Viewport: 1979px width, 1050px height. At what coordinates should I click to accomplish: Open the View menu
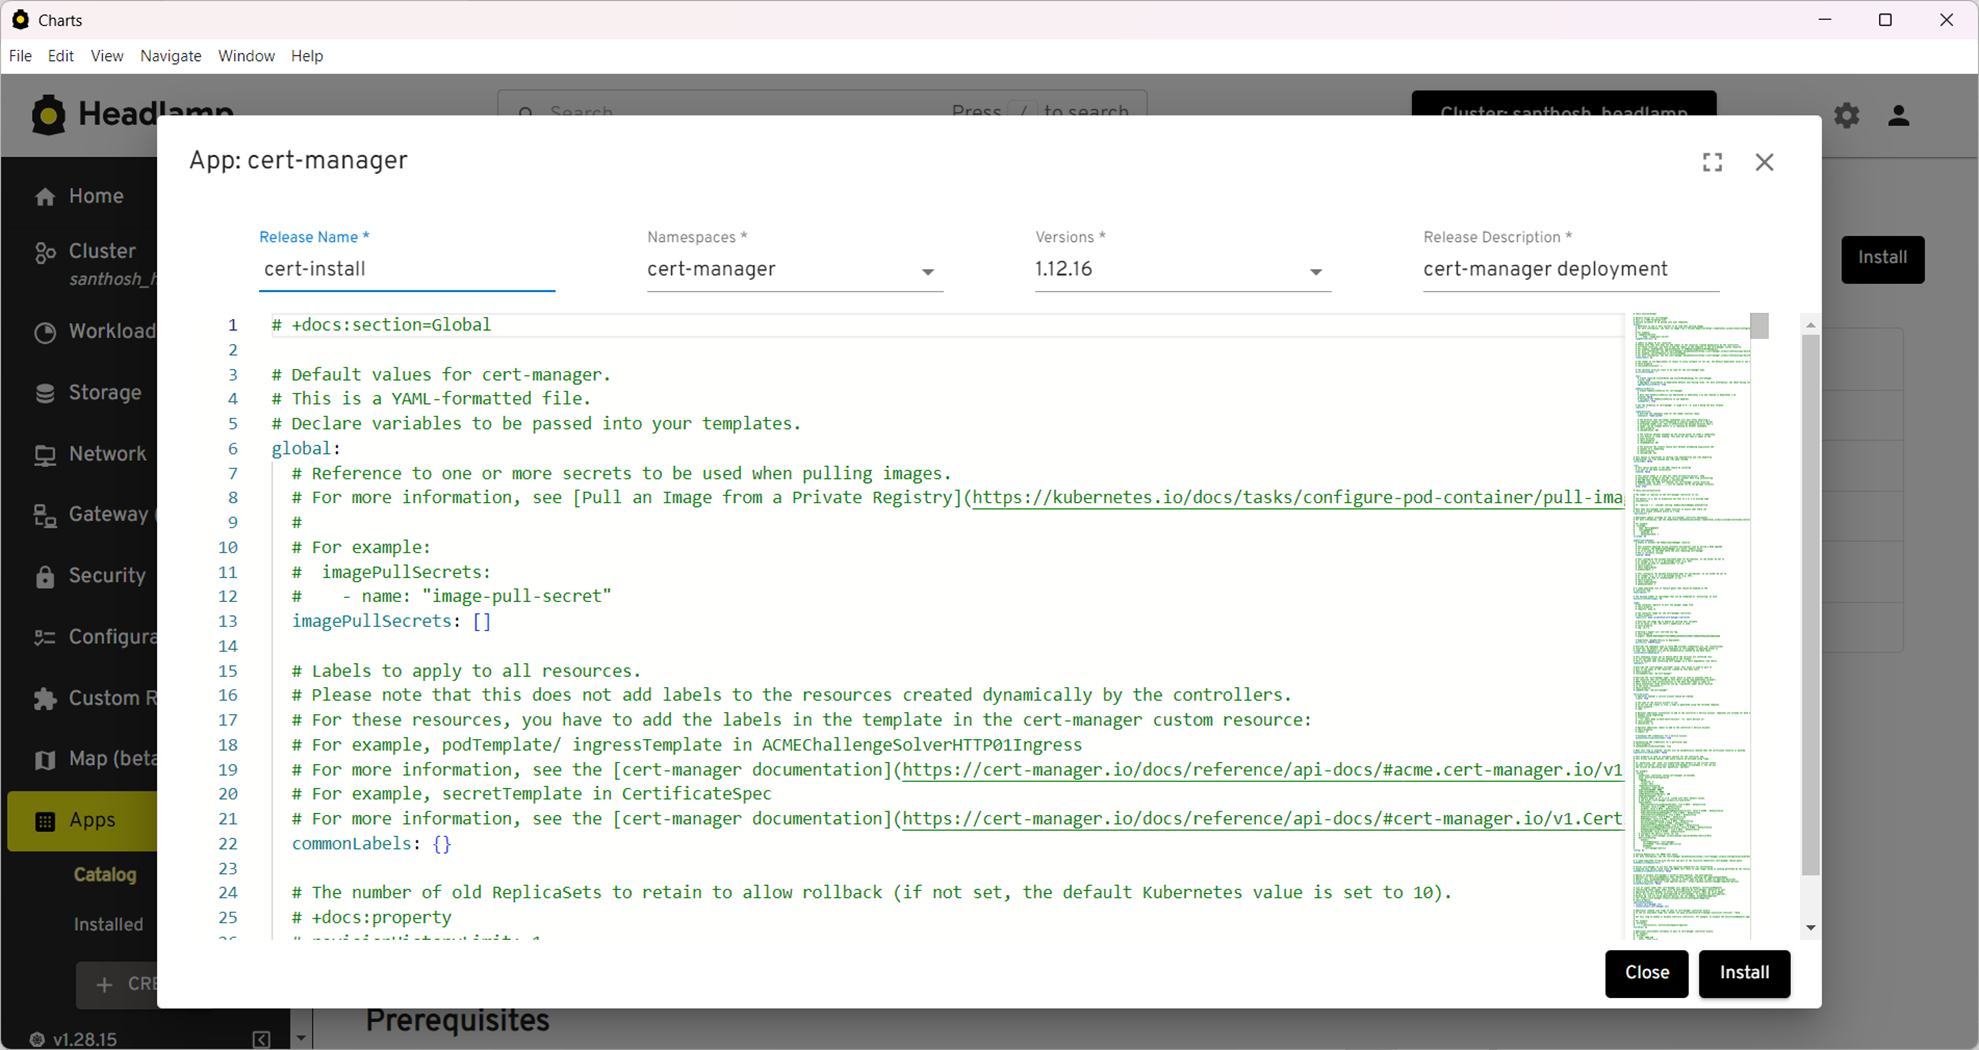click(107, 56)
